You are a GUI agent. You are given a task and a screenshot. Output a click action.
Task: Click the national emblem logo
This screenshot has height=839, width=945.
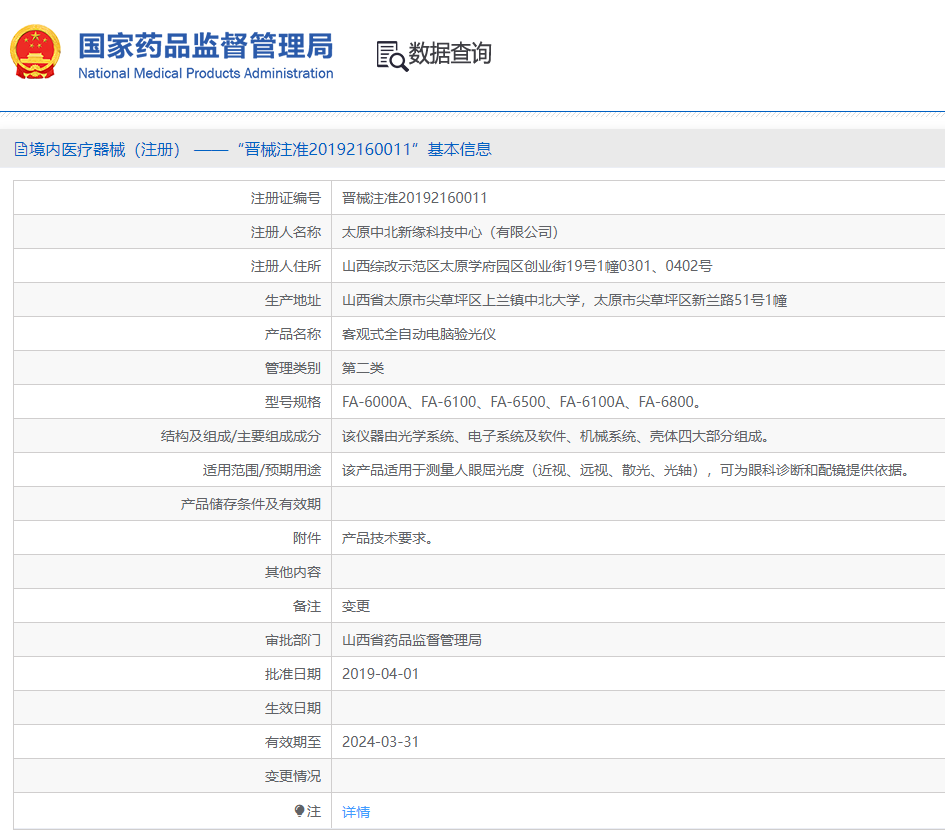(36, 52)
